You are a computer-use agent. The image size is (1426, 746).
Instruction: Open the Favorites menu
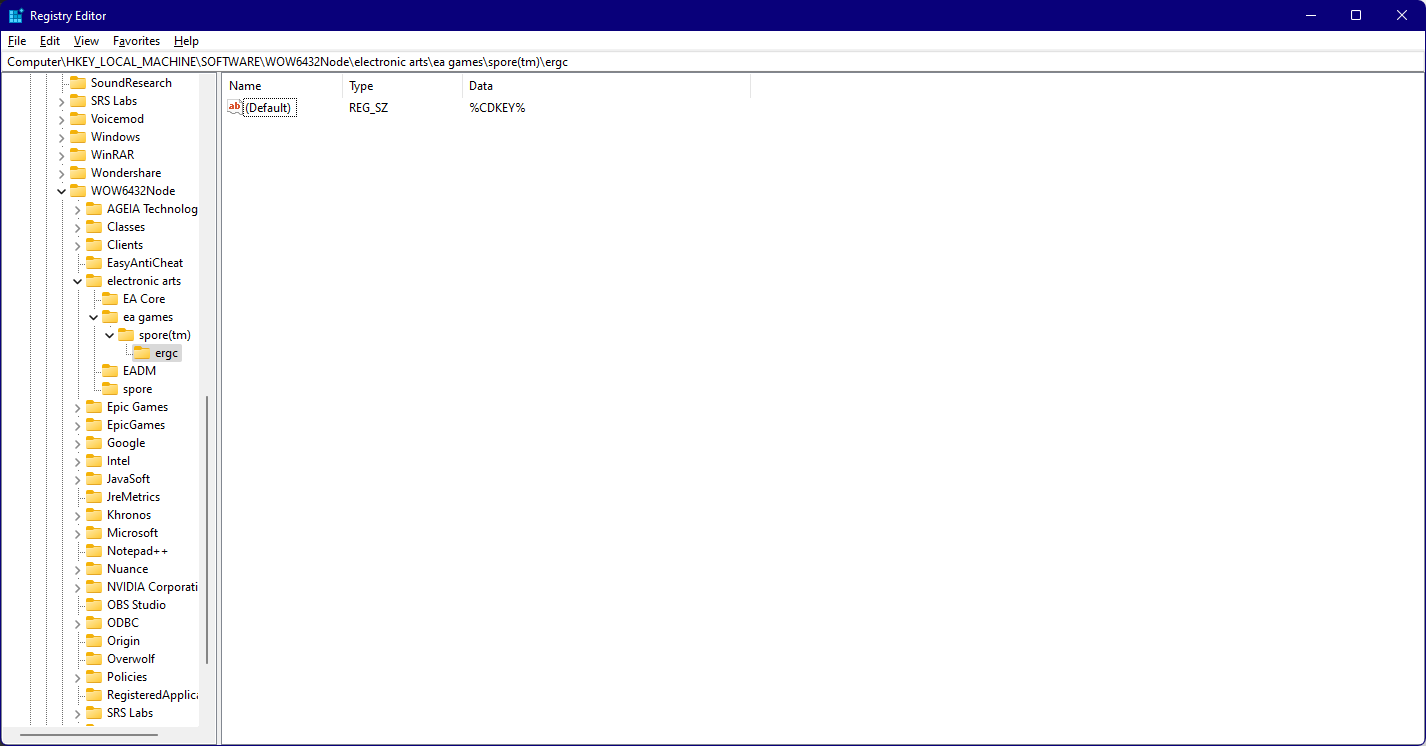(x=136, y=41)
